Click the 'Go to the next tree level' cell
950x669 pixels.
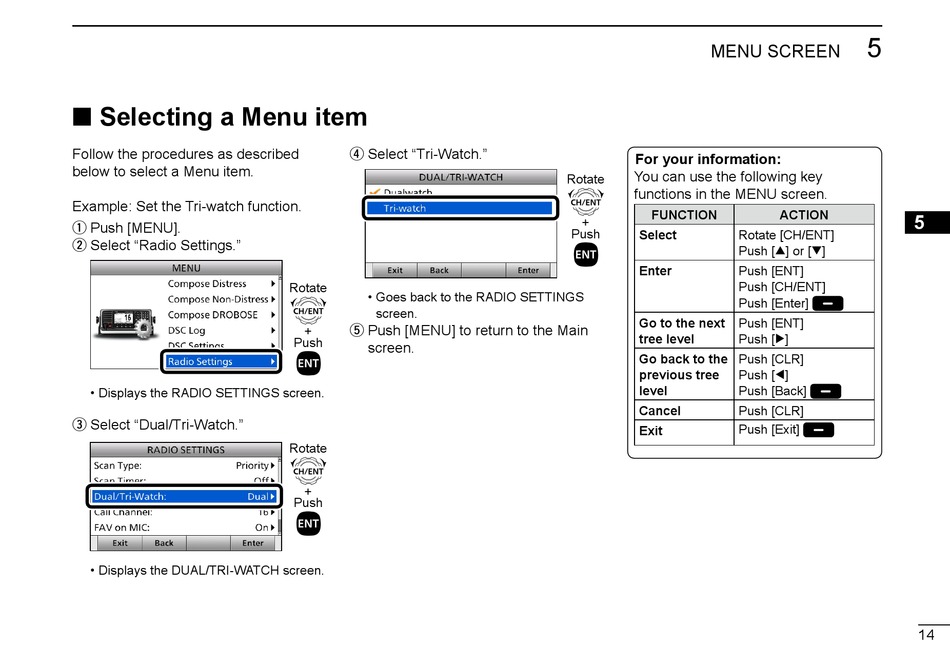(x=684, y=331)
